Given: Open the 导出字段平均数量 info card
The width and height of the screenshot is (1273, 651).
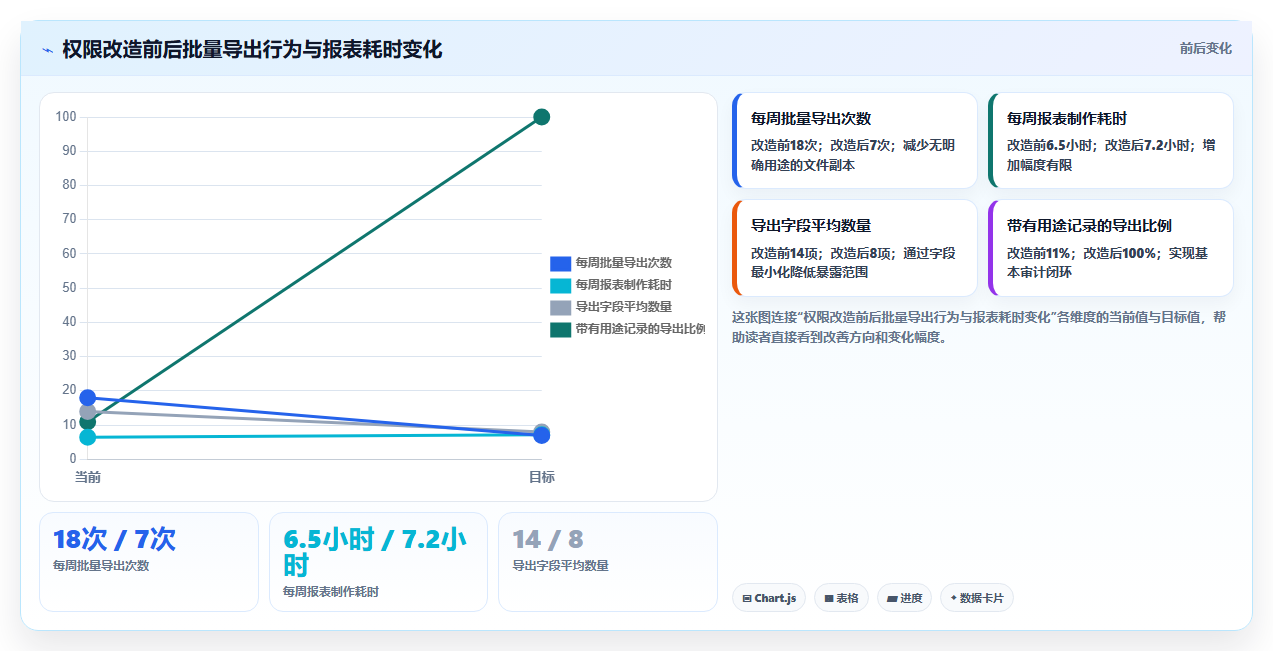Looking at the screenshot, I should click(x=855, y=248).
